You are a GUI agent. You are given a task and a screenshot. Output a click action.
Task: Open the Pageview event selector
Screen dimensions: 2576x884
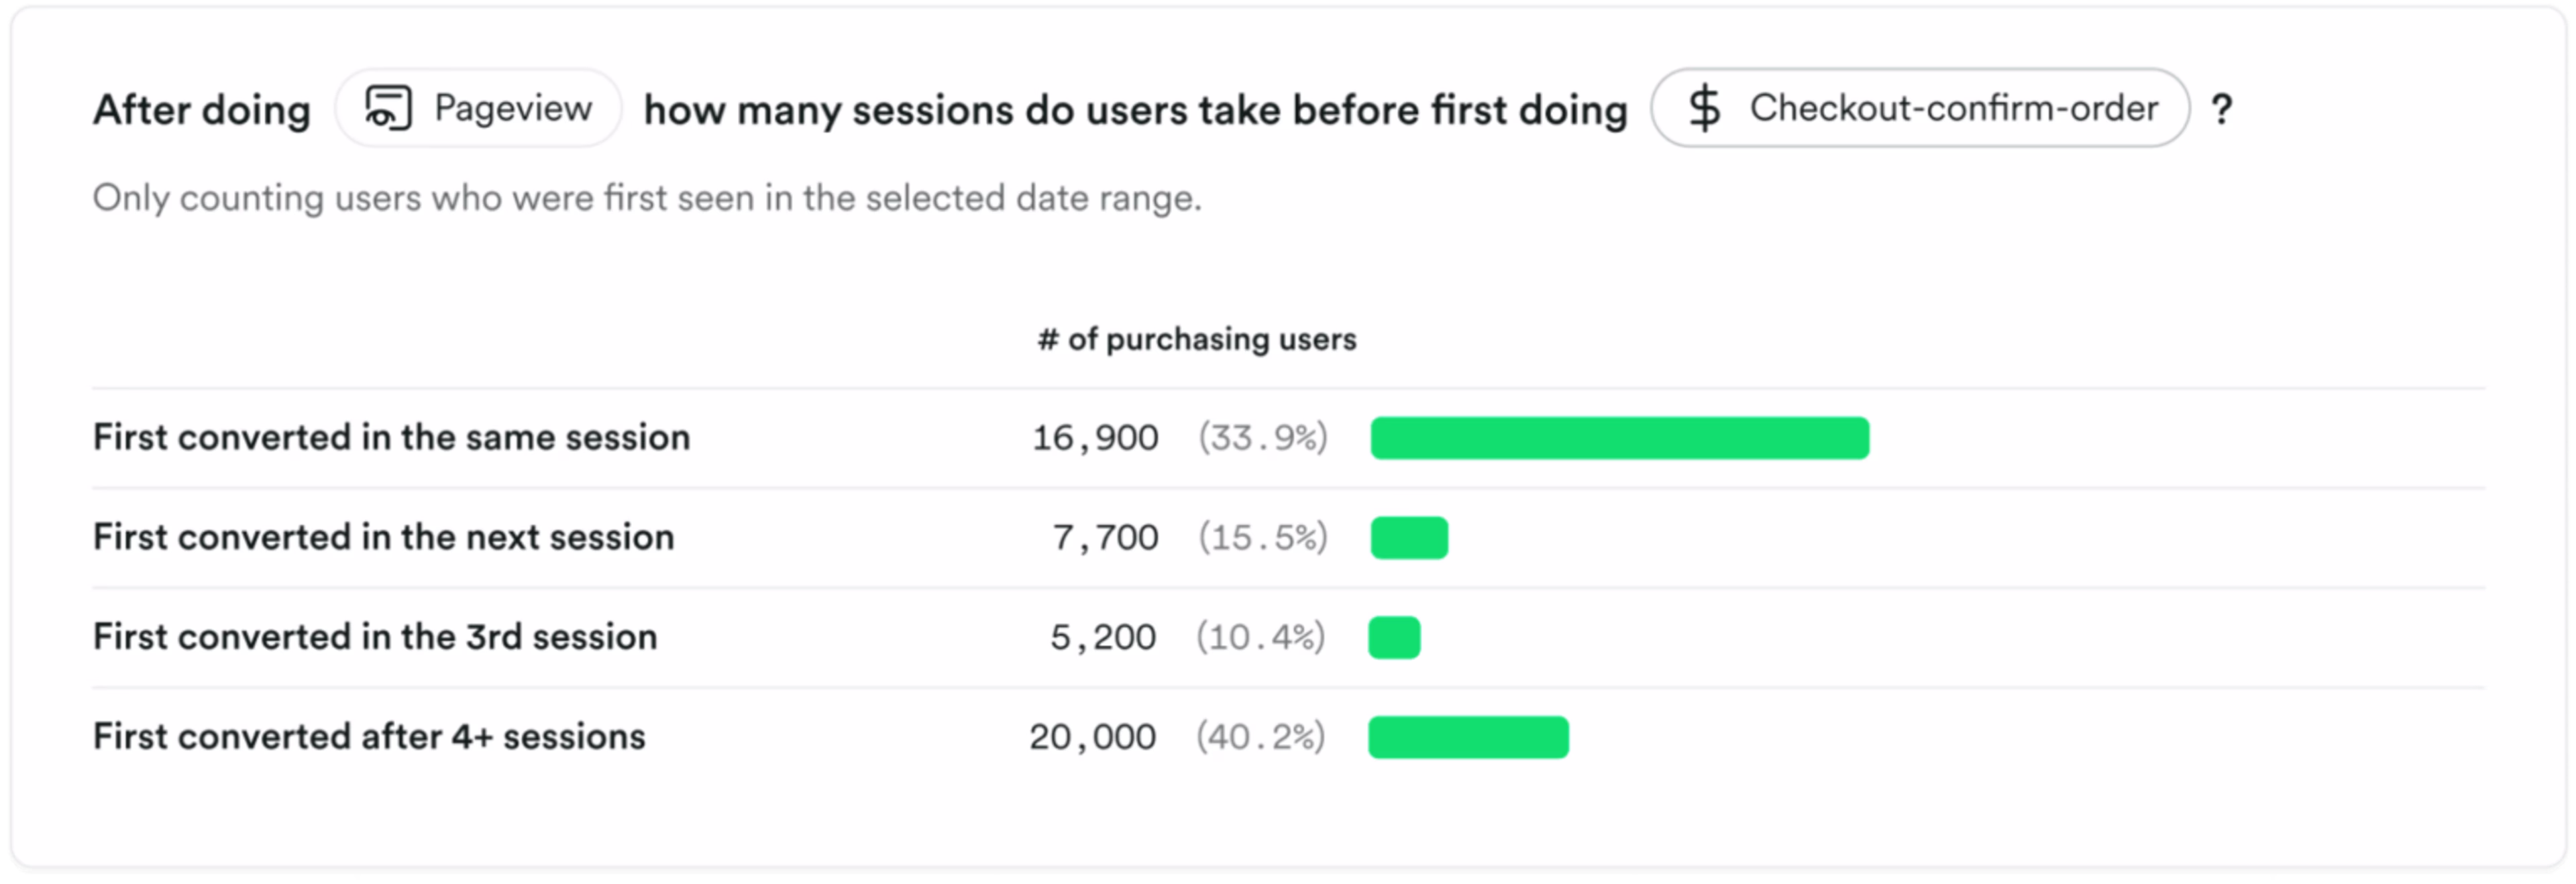(479, 108)
